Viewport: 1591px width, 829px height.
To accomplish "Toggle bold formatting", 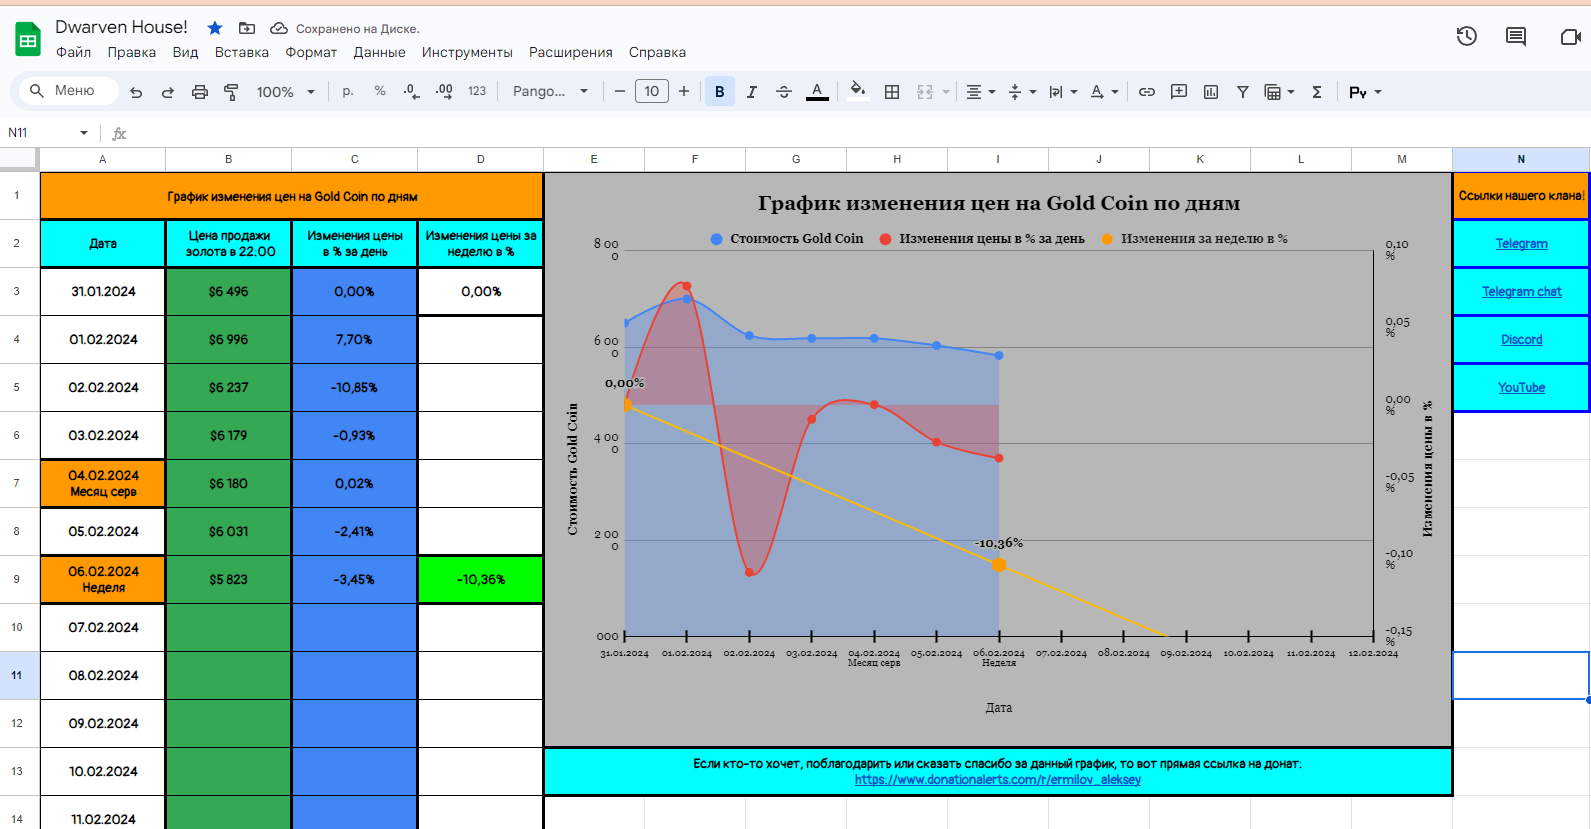I will tap(719, 92).
